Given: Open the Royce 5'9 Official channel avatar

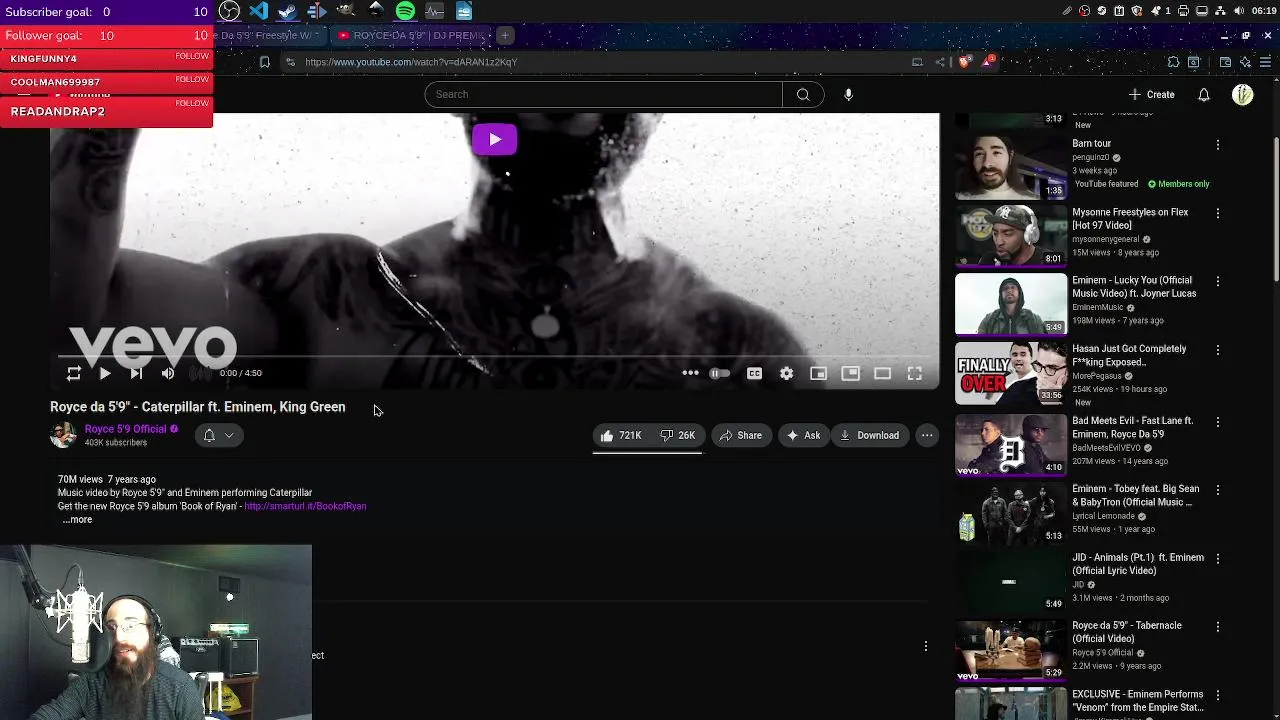Looking at the screenshot, I should [63, 435].
